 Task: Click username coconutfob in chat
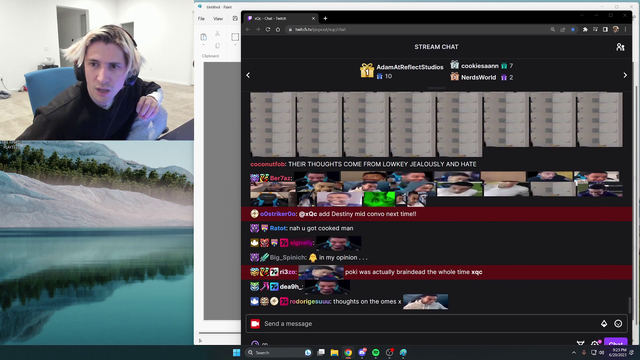coord(268,164)
